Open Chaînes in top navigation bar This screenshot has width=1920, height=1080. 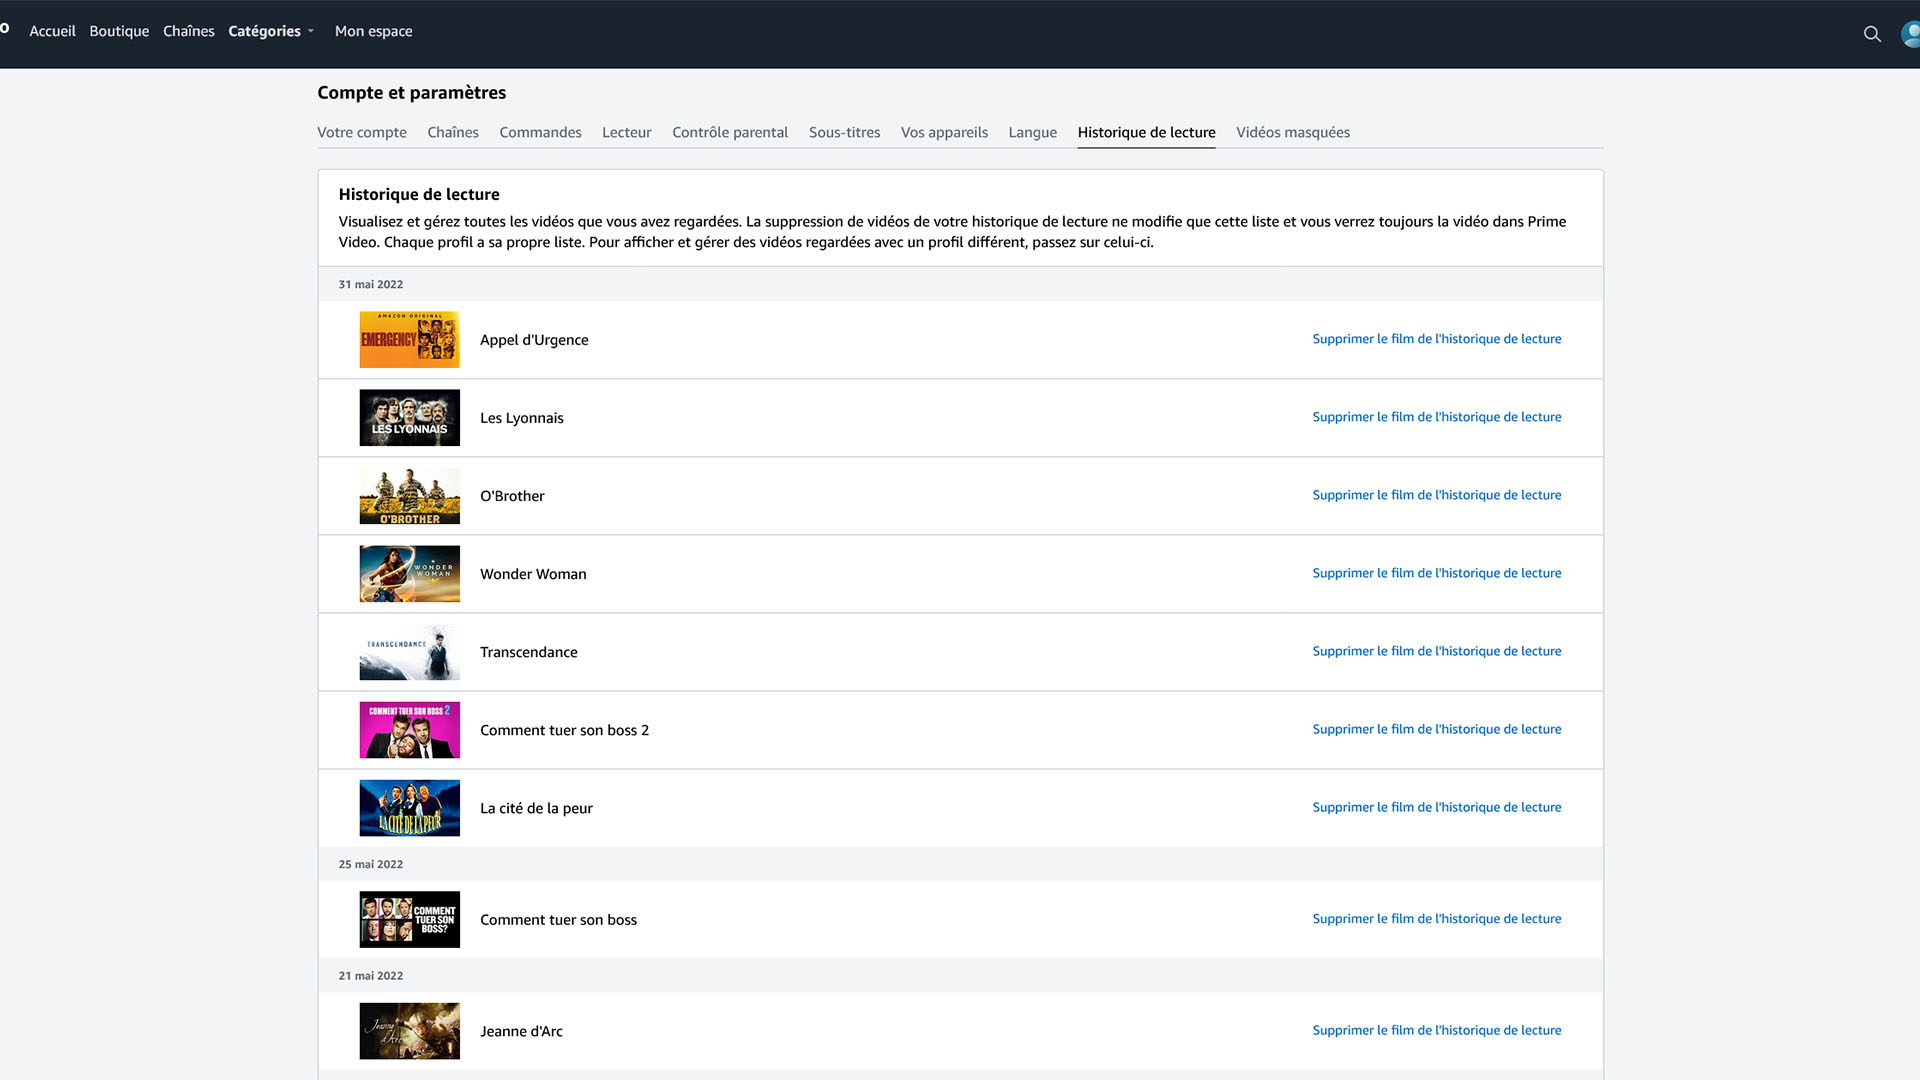pos(189,31)
